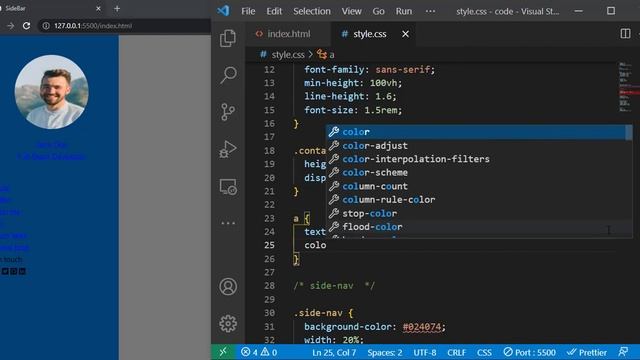Click line number 25 in gutter
The width and height of the screenshot is (640, 360).
pos(269,245)
